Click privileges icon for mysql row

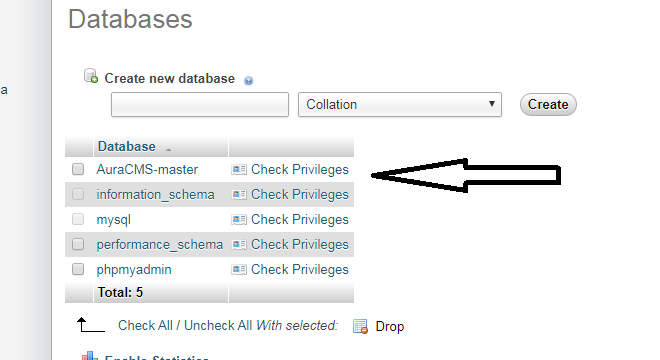(x=239, y=219)
